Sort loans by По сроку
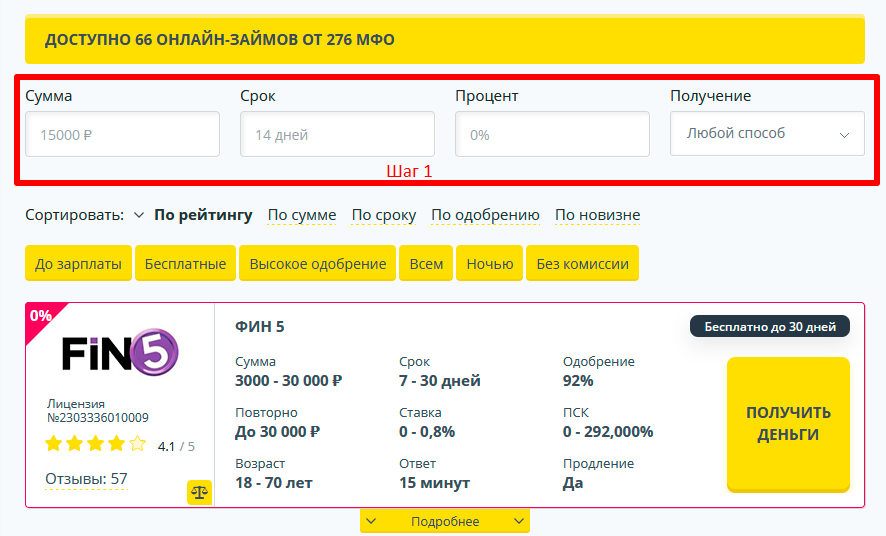Viewport: 886px width, 536px height. 384,215
